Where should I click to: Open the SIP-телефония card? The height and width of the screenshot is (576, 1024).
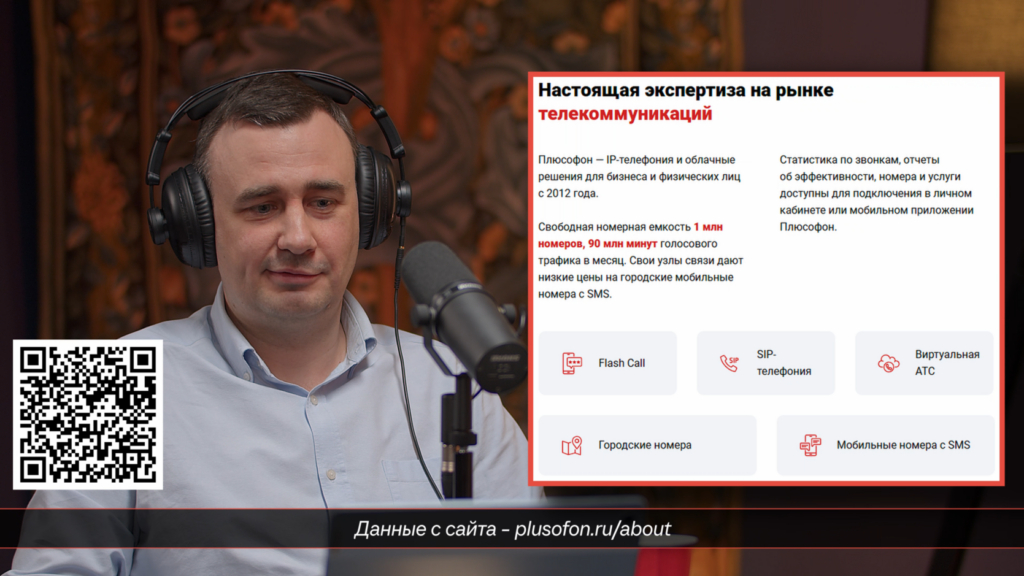[765, 363]
